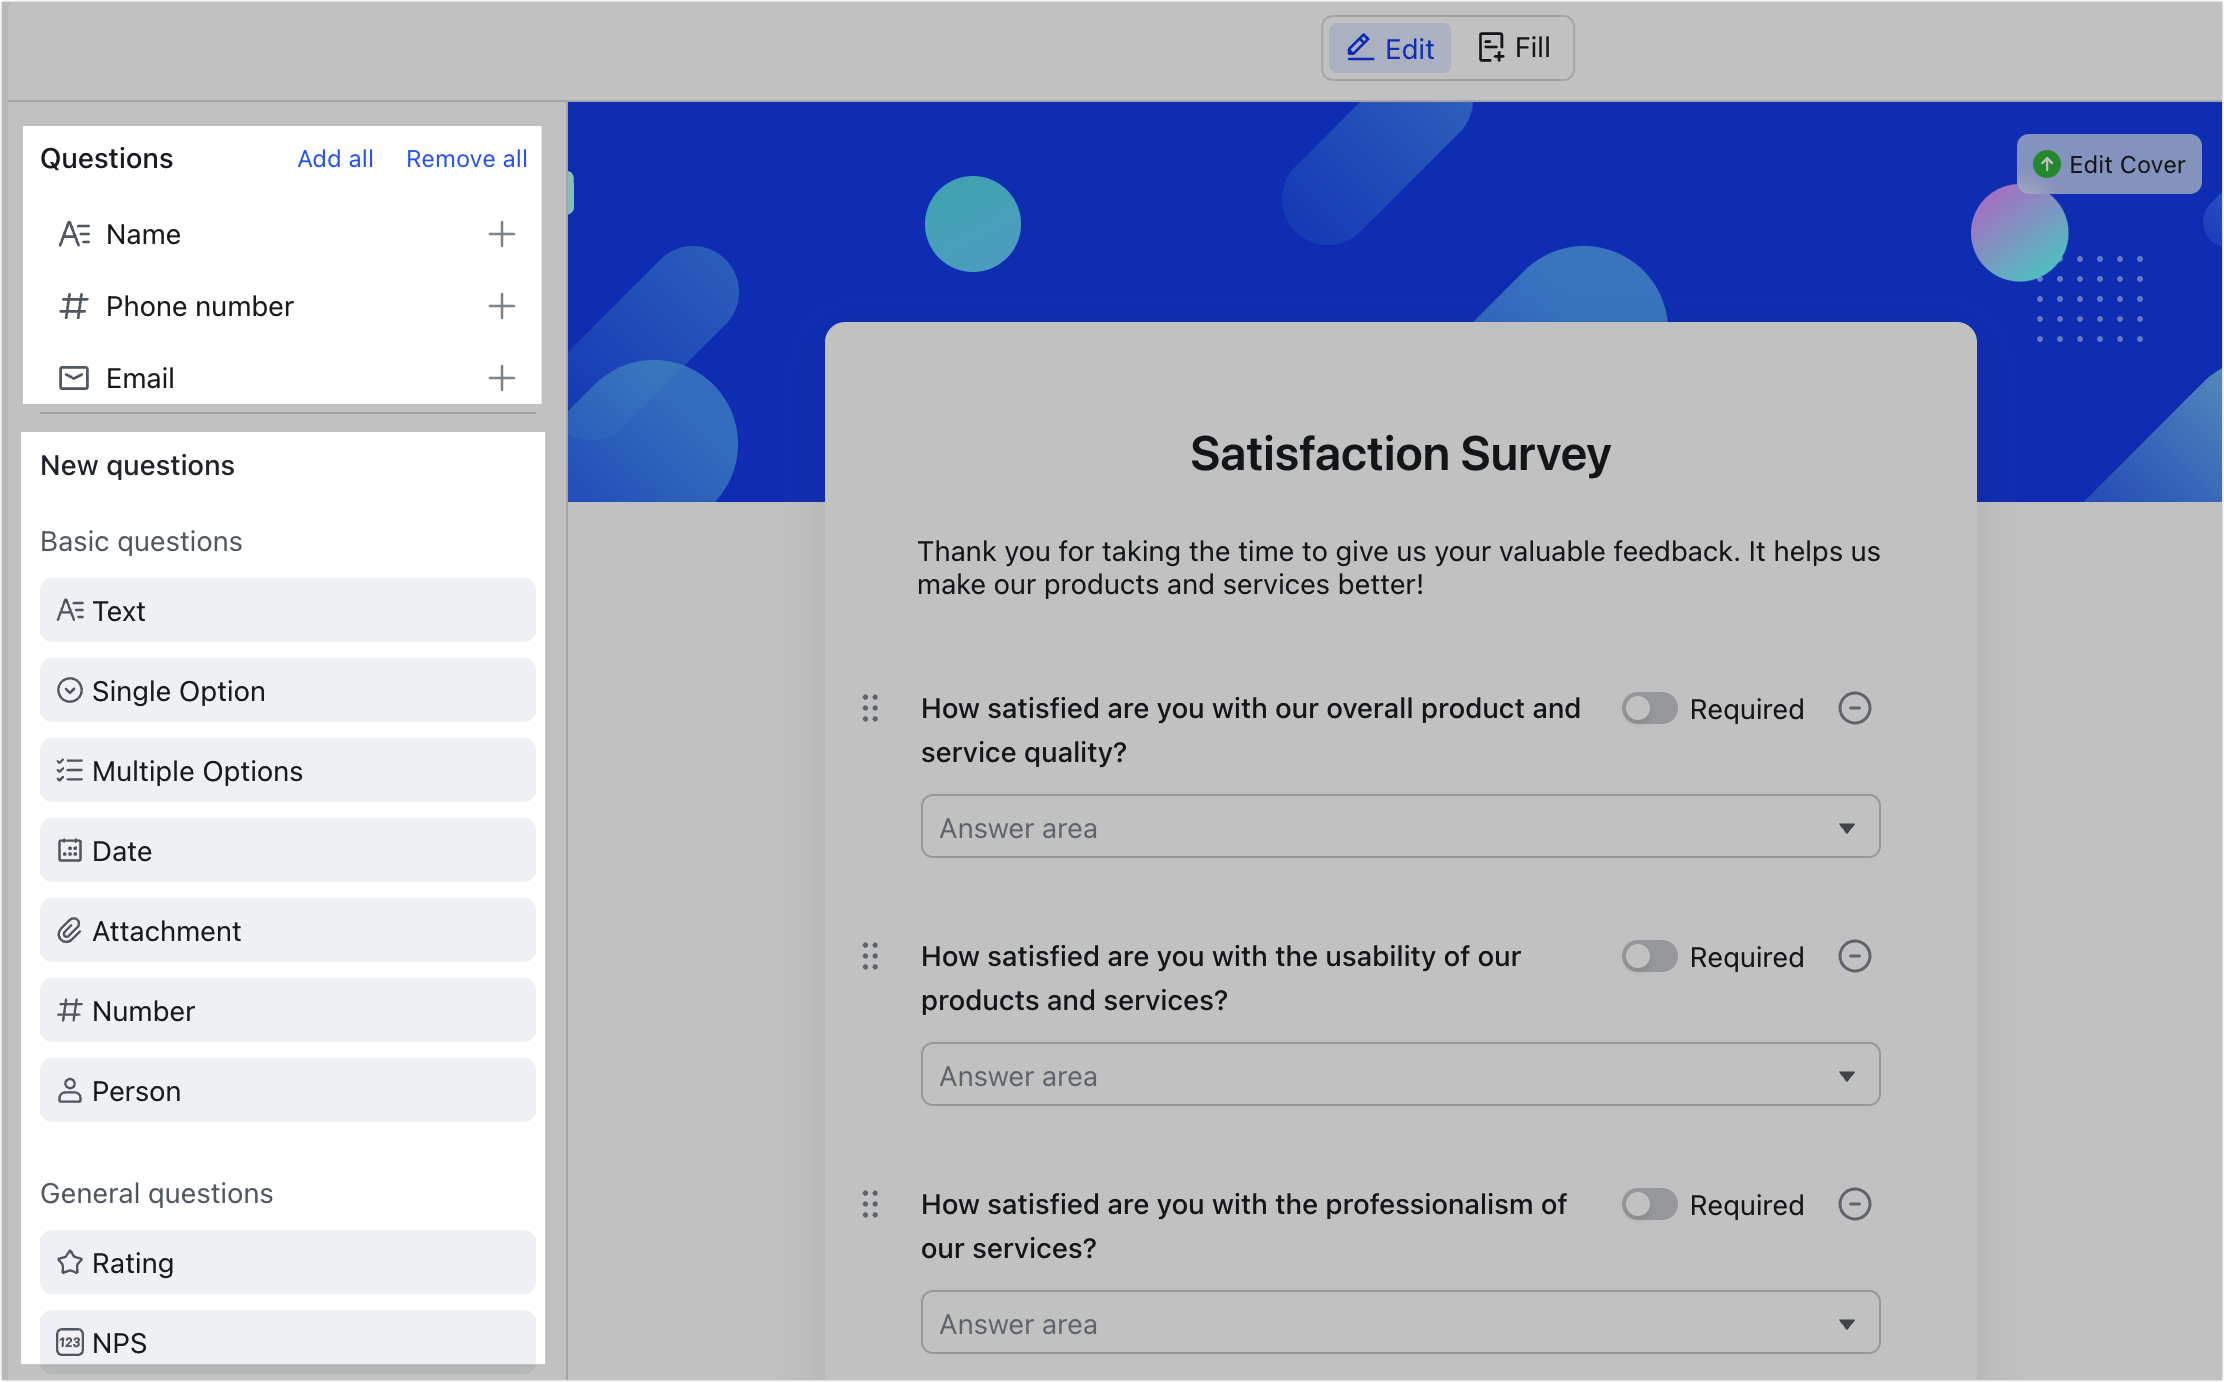Screen dimensions: 2224x1382
Task: Enable Required on the overall quality question
Action: pos(1648,708)
